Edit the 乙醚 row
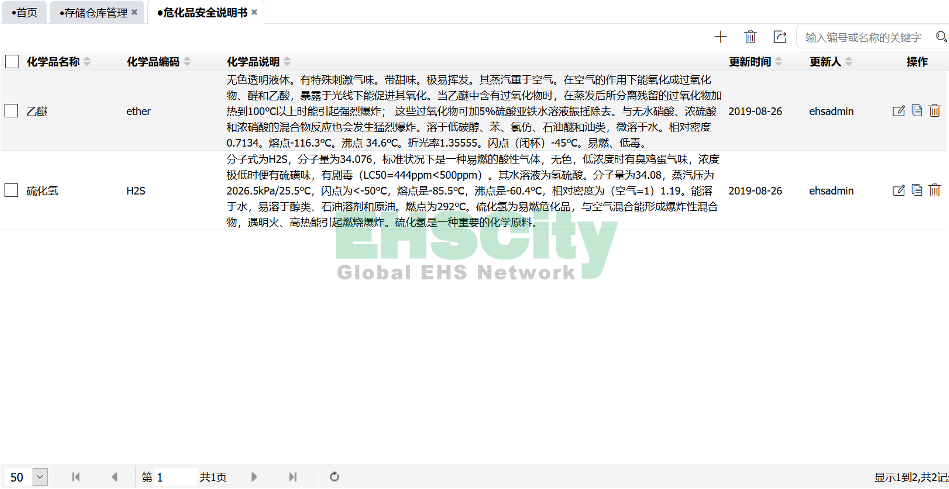The height and width of the screenshot is (489, 949). (x=899, y=110)
